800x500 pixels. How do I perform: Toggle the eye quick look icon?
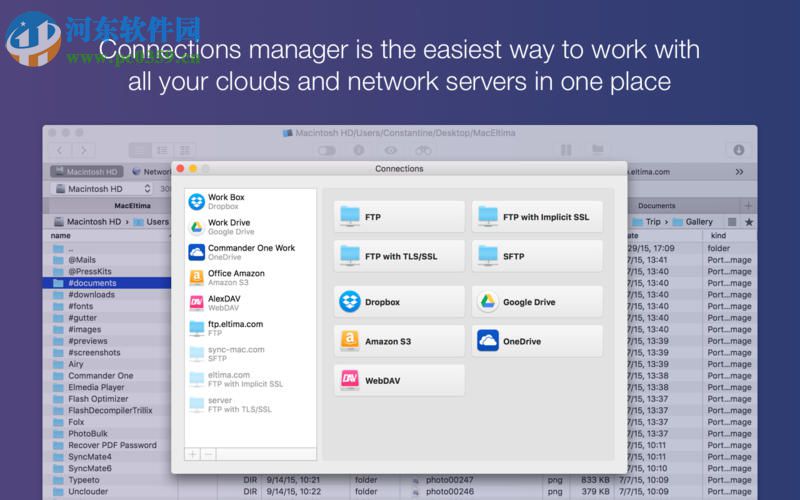click(391, 150)
